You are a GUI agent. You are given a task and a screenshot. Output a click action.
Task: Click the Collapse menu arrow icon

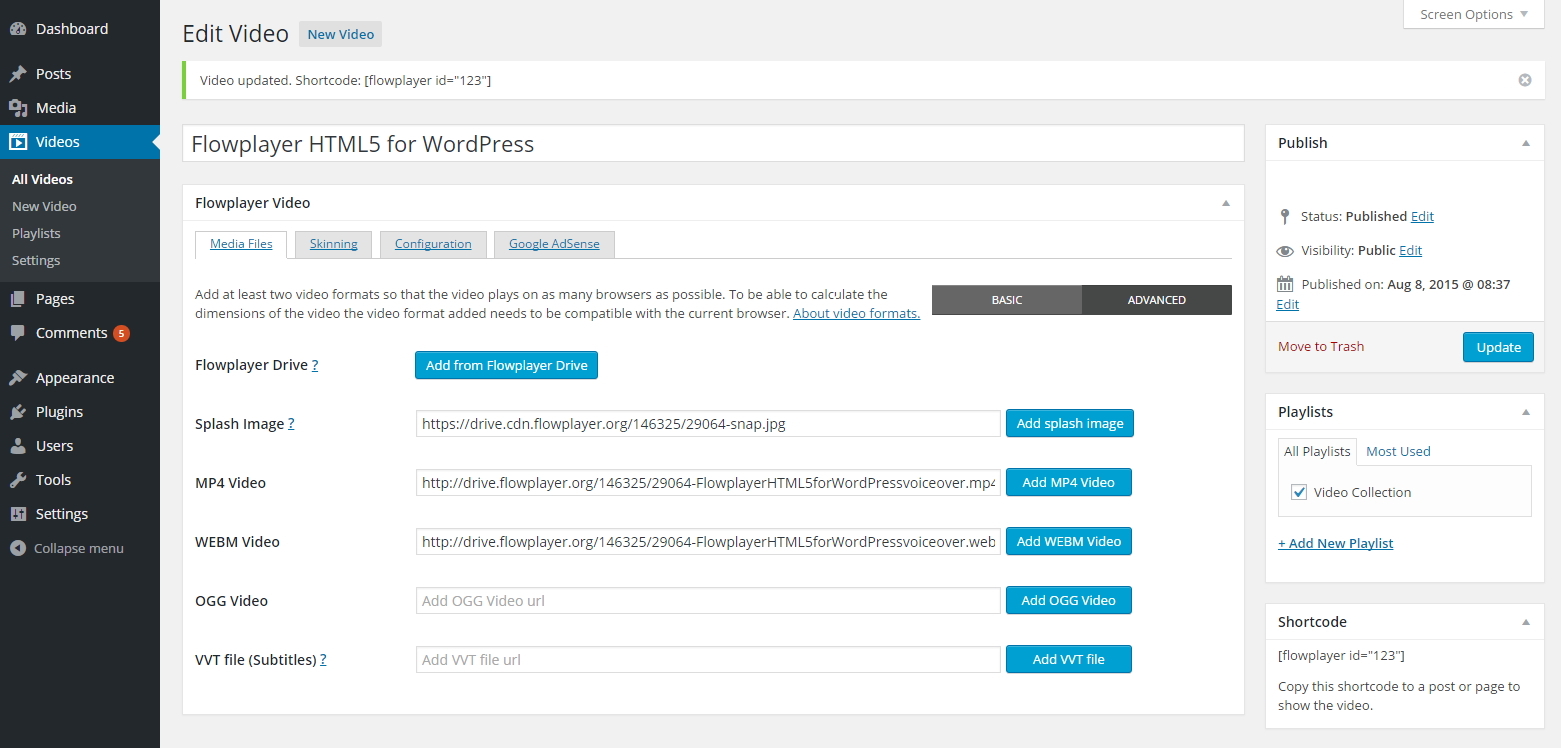click(x=17, y=548)
